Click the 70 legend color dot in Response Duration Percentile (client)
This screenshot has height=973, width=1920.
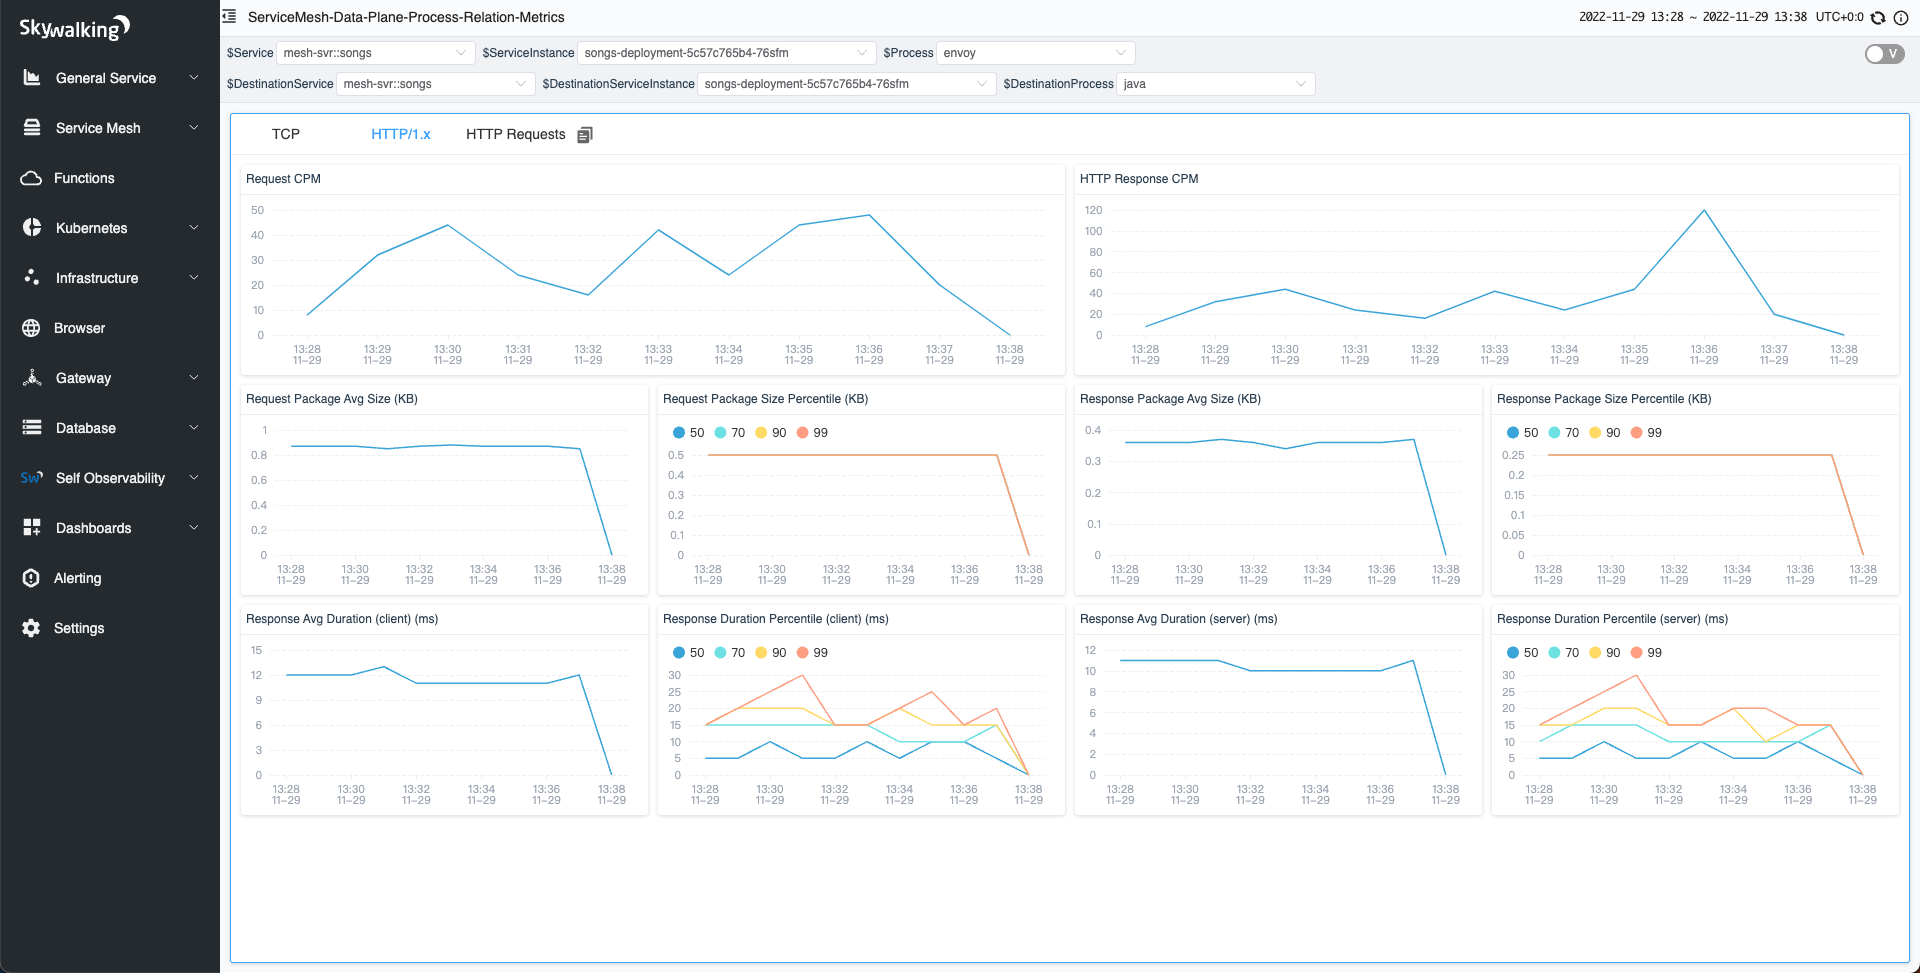[x=720, y=652]
